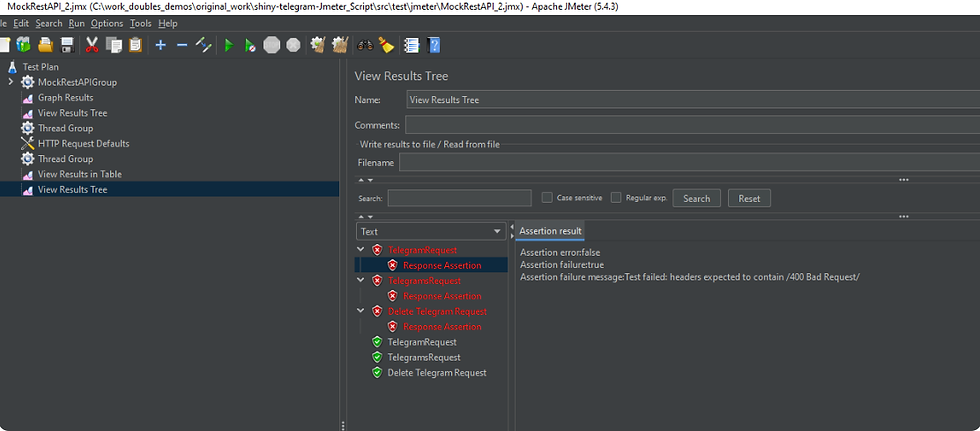
Task: Enable the Case sensitive checkbox
Action: click(x=547, y=198)
